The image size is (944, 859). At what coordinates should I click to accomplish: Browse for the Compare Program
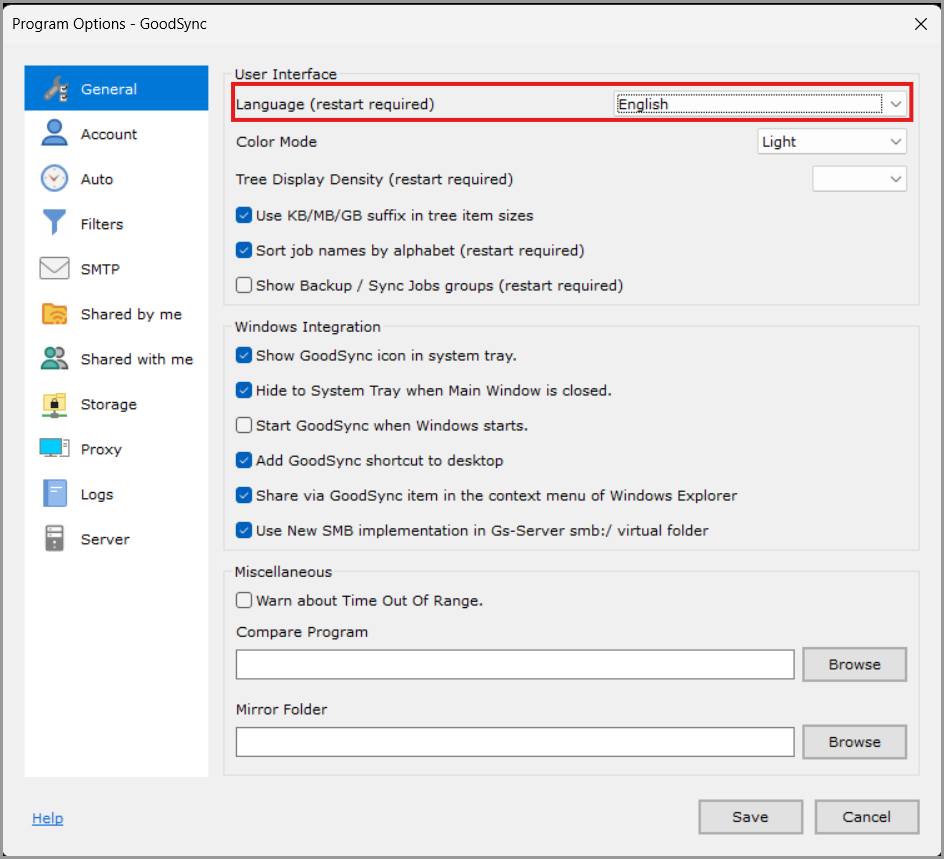tap(854, 665)
